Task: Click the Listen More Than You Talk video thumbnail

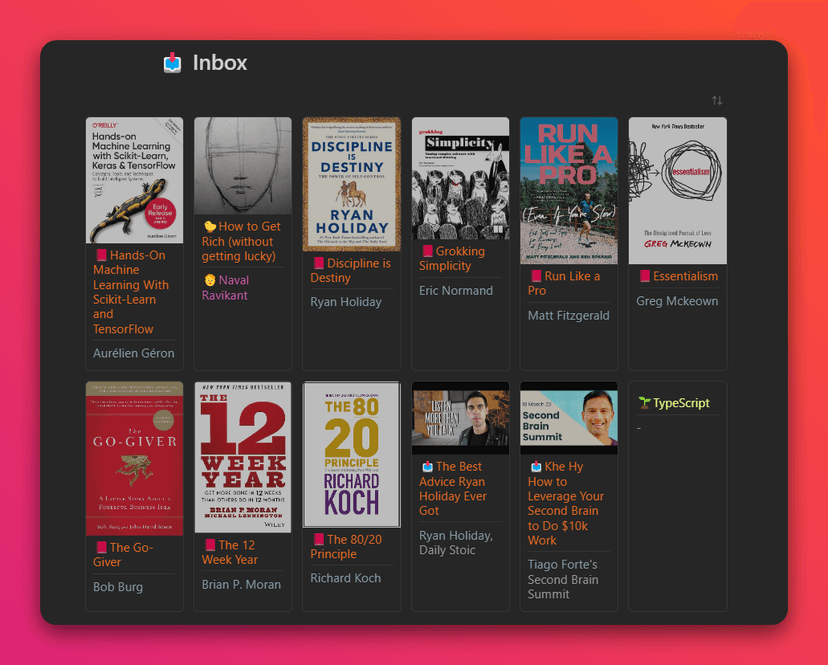Action: [x=460, y=418]
